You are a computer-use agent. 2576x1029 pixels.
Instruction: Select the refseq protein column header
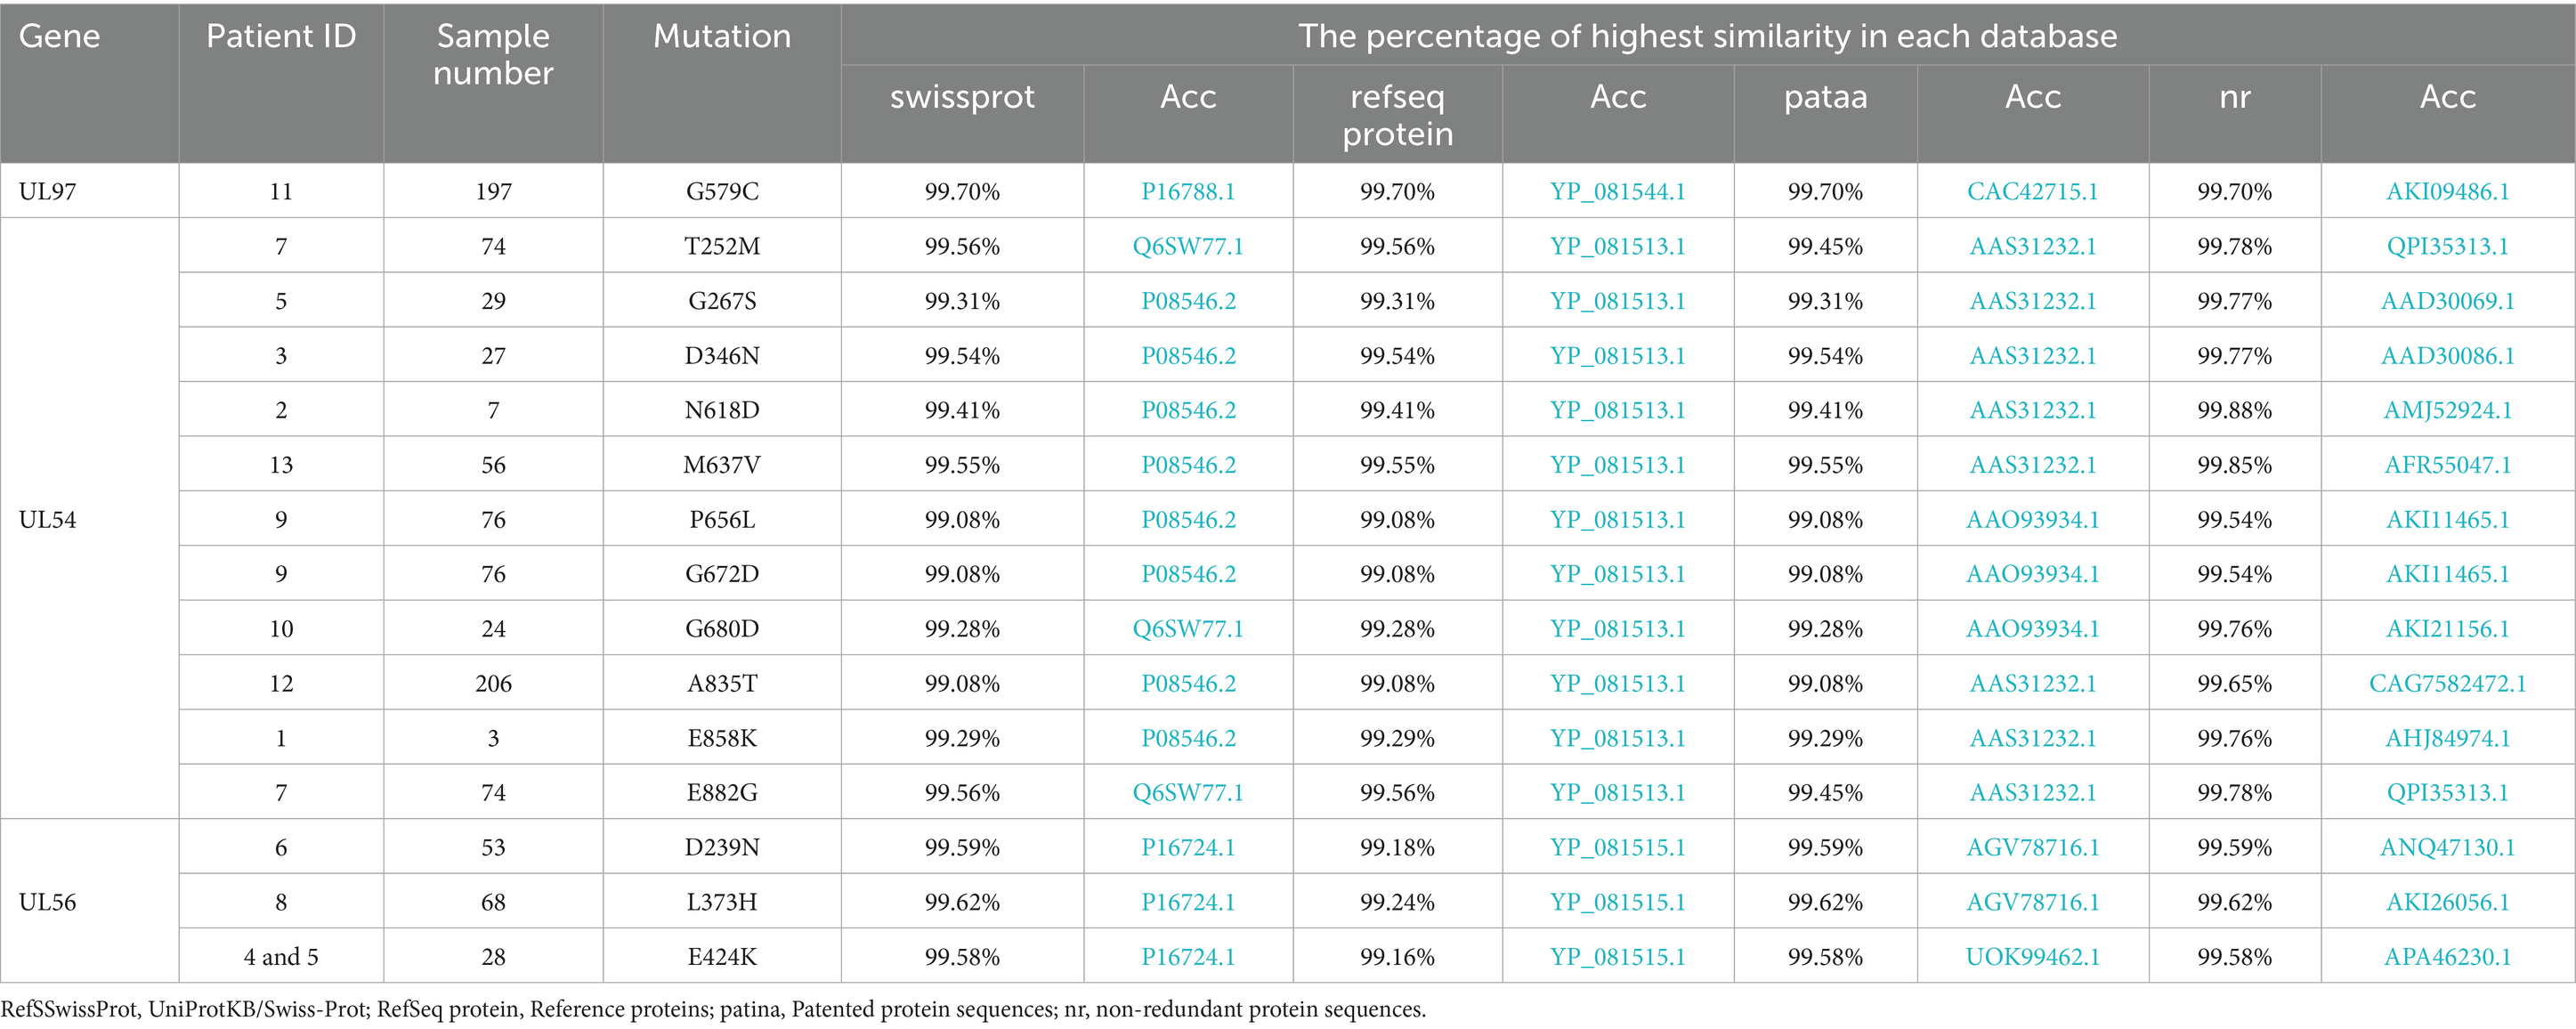(x=1397, y=115)
